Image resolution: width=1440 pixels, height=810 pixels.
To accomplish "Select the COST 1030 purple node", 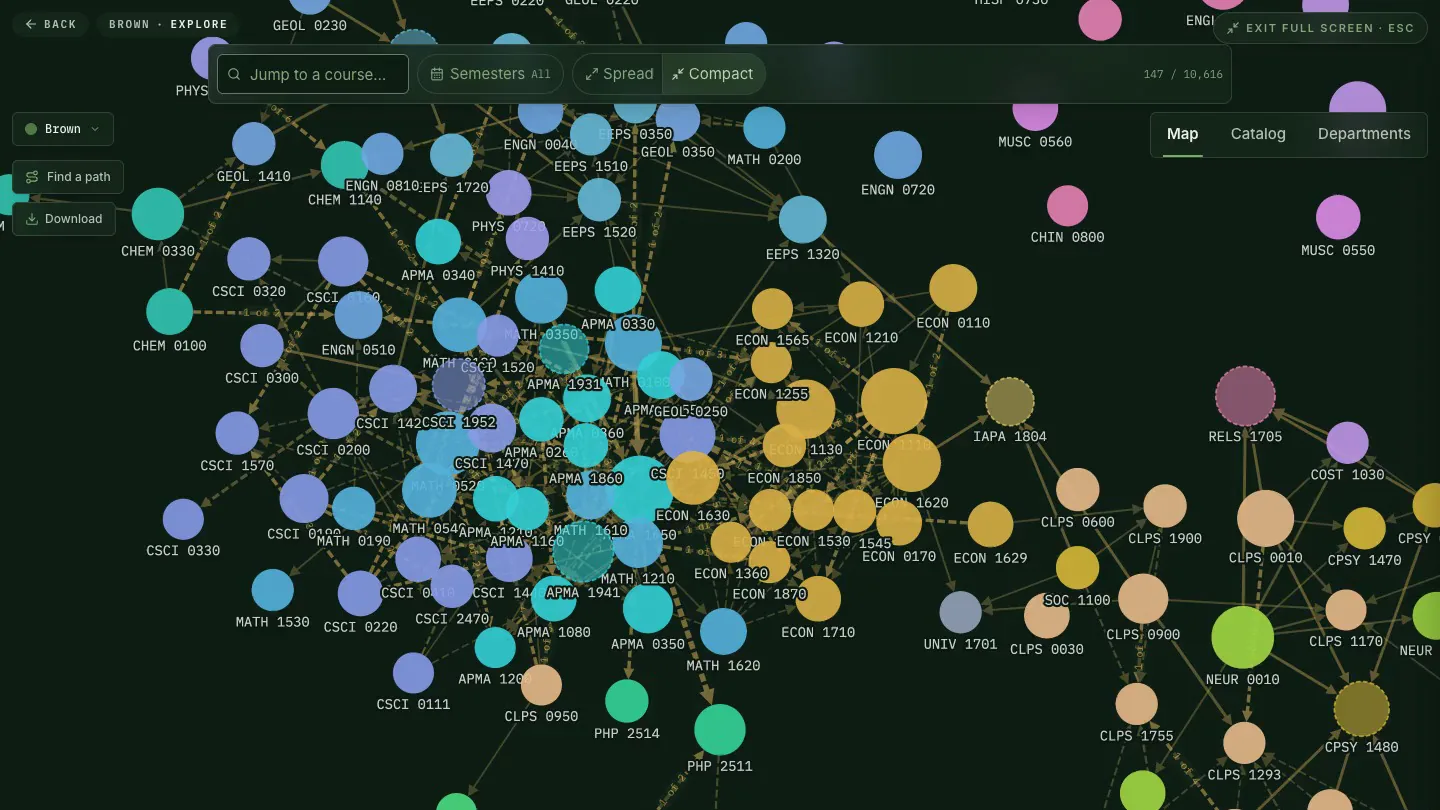I will coord(1347,443).
